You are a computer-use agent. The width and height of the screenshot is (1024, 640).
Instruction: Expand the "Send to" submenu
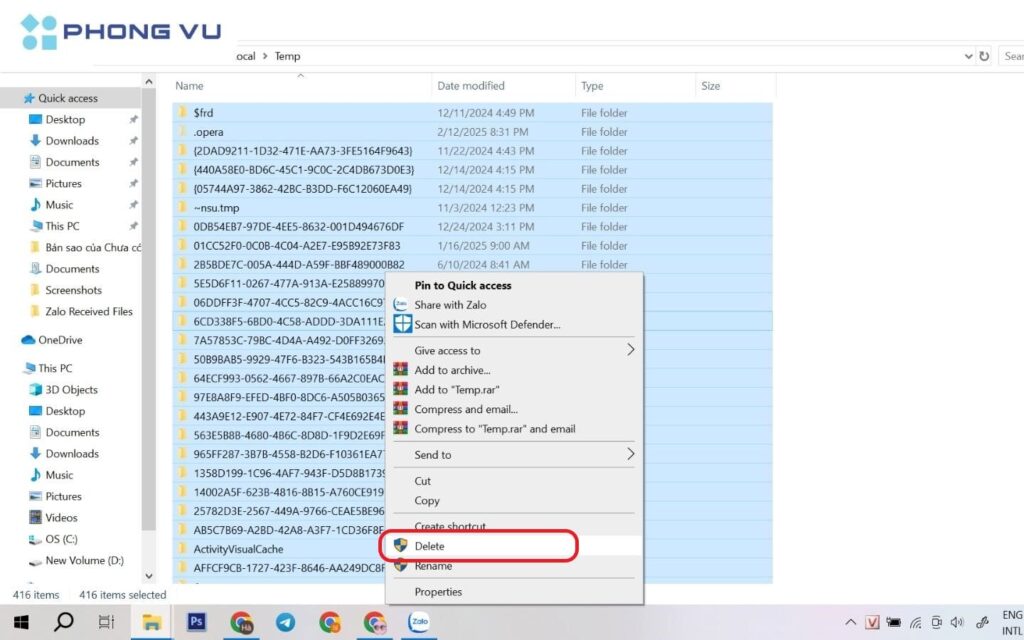tap(630, 455)
